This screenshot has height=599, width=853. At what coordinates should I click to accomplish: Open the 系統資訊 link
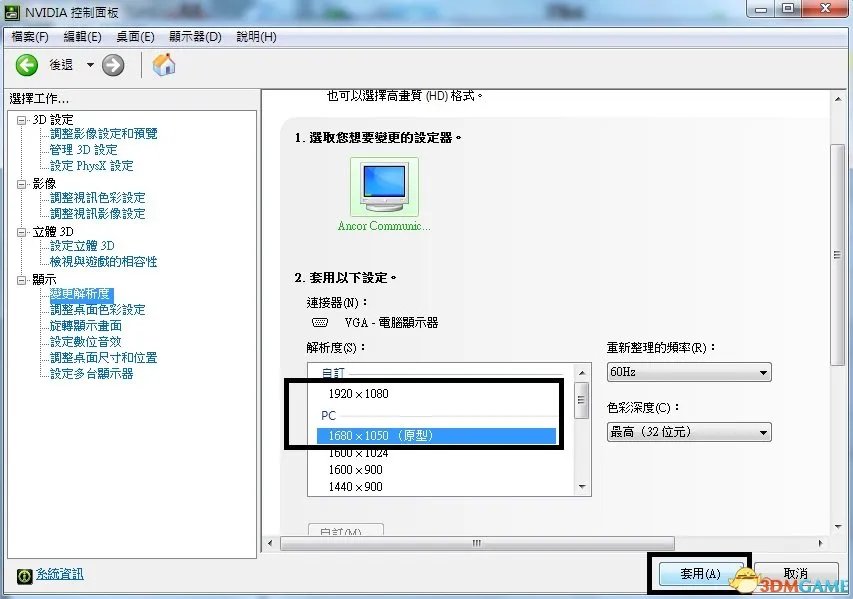coord(60,574)
